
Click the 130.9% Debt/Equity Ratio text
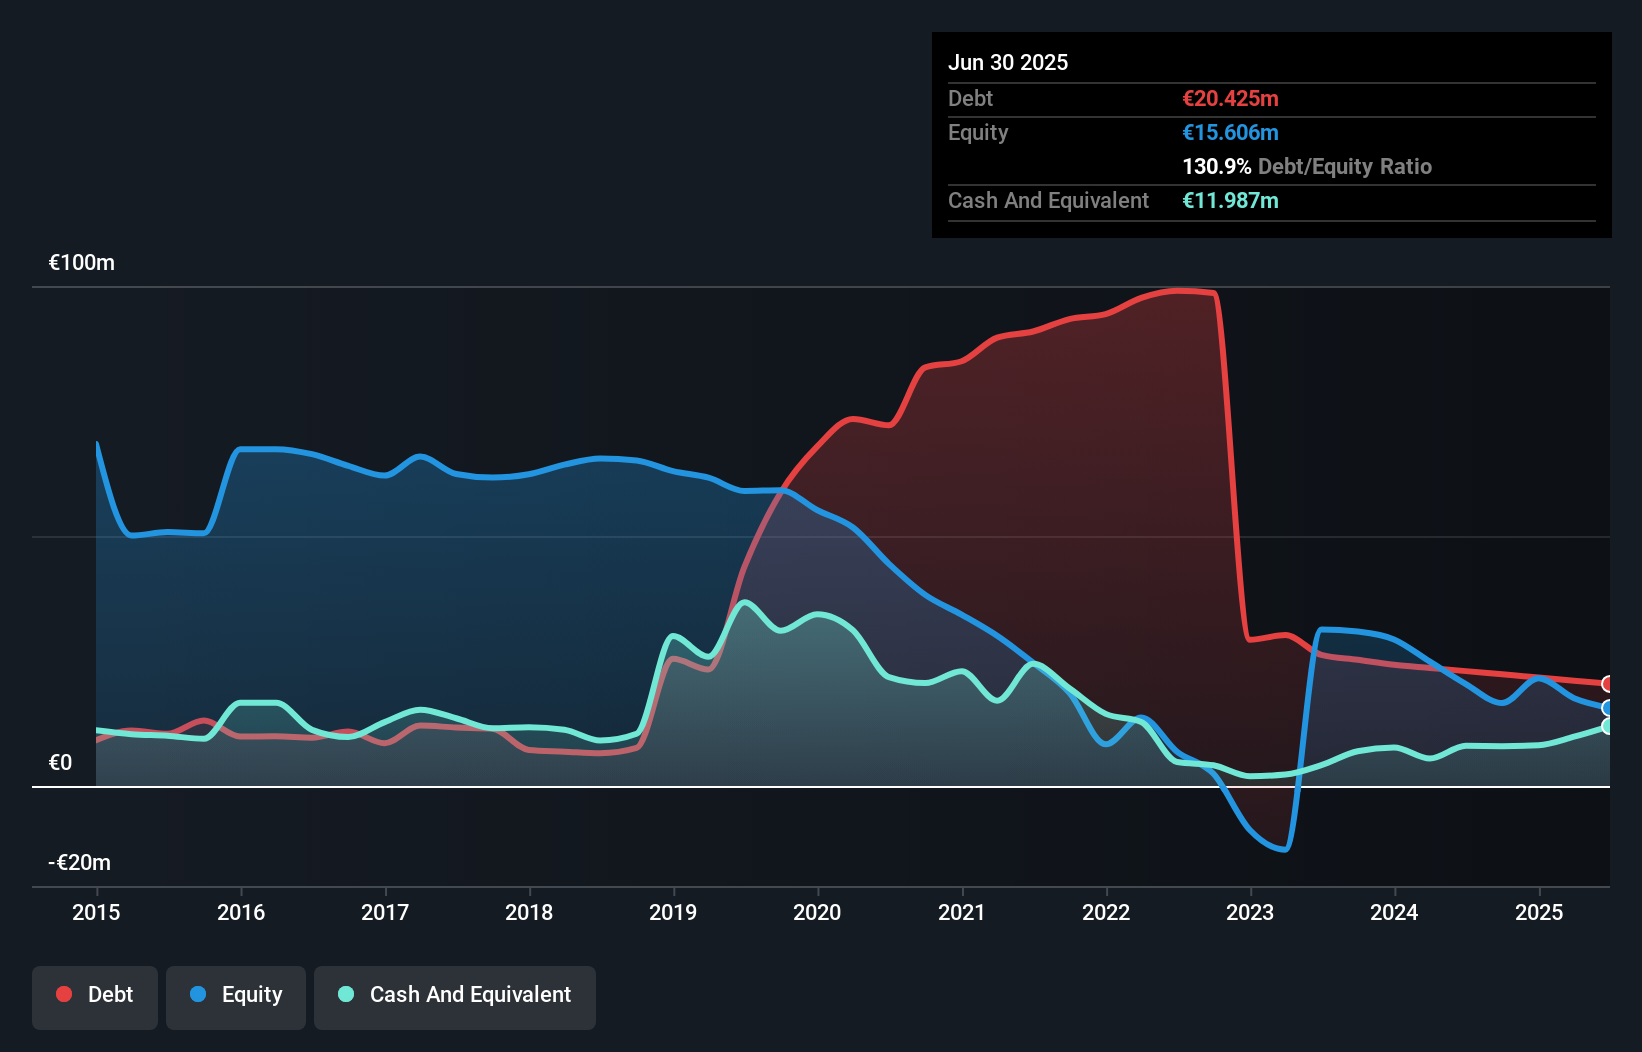(x=1307, y=166)
